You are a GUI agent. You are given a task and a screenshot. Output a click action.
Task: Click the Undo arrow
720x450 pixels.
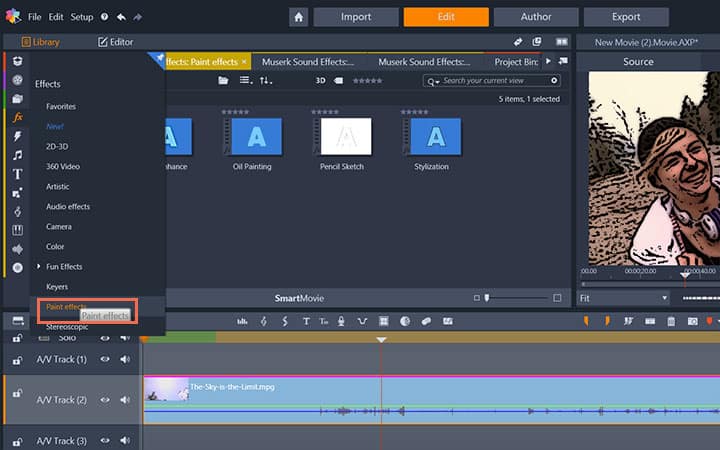(x=121, y=17)
